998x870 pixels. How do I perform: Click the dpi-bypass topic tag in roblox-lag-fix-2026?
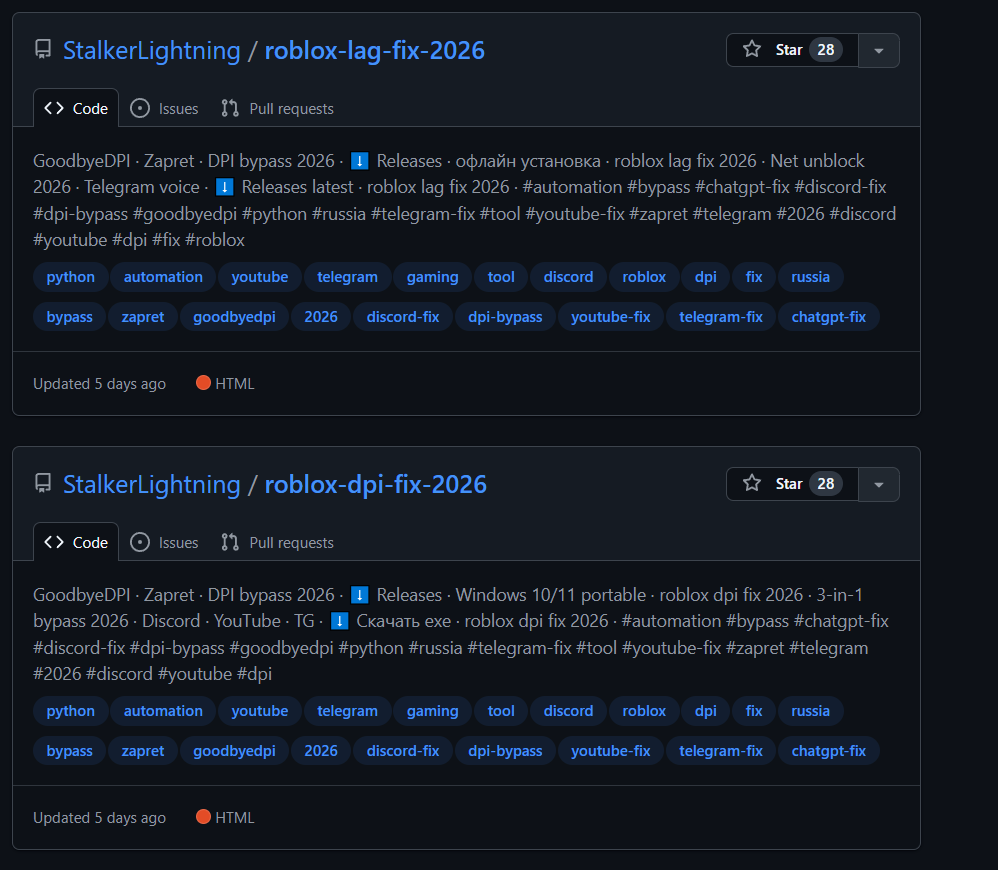point(505,316)
